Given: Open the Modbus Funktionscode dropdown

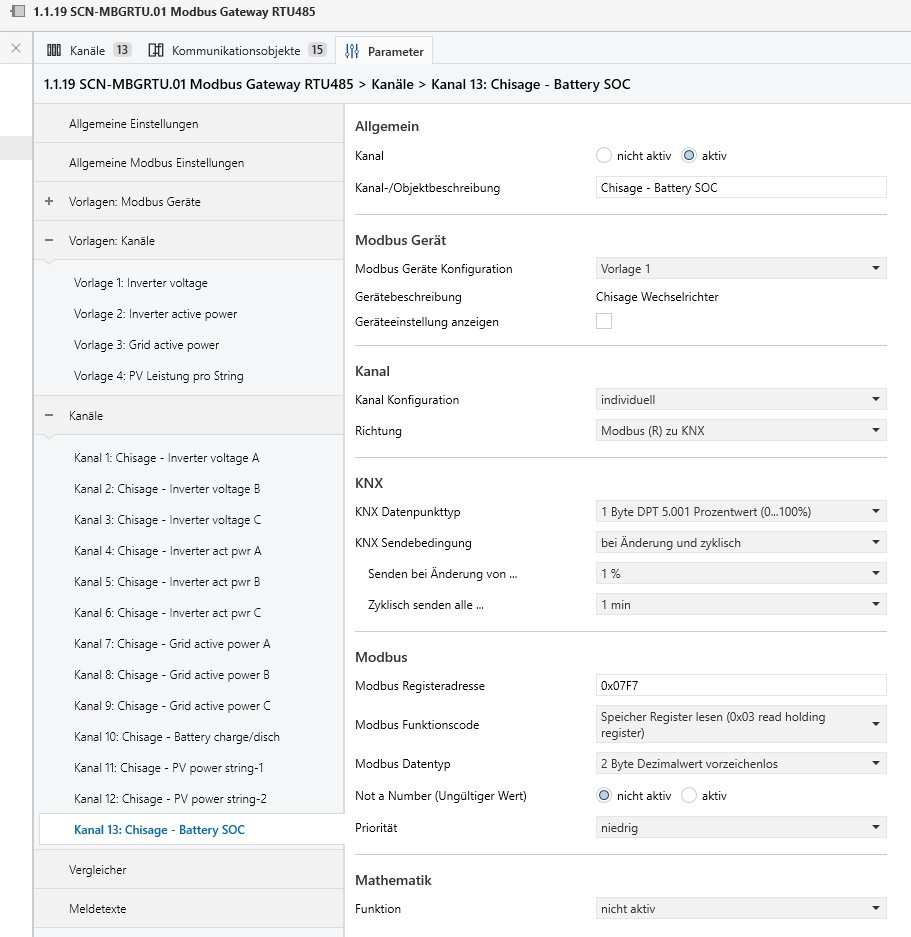Looking at the screenshot, I should pyautogui.click(x=740, y=725).
